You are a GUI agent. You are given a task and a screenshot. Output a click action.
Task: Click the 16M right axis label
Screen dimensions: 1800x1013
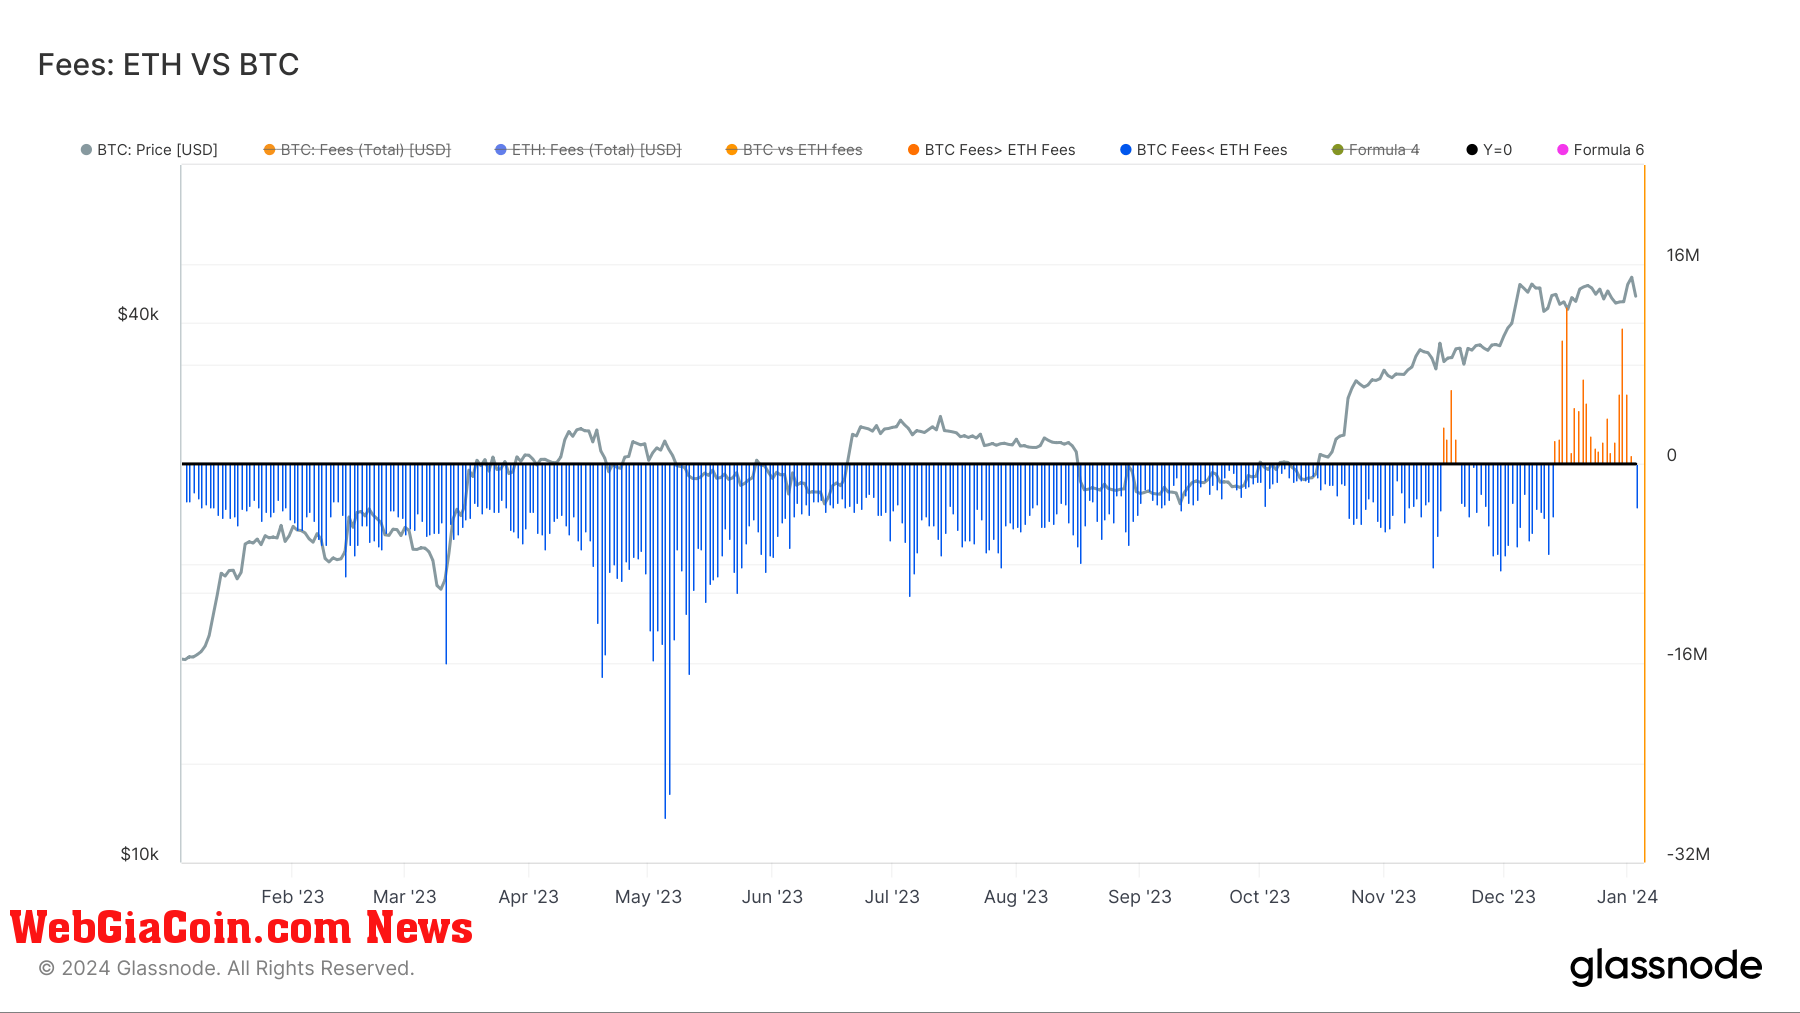(1683, 255)
